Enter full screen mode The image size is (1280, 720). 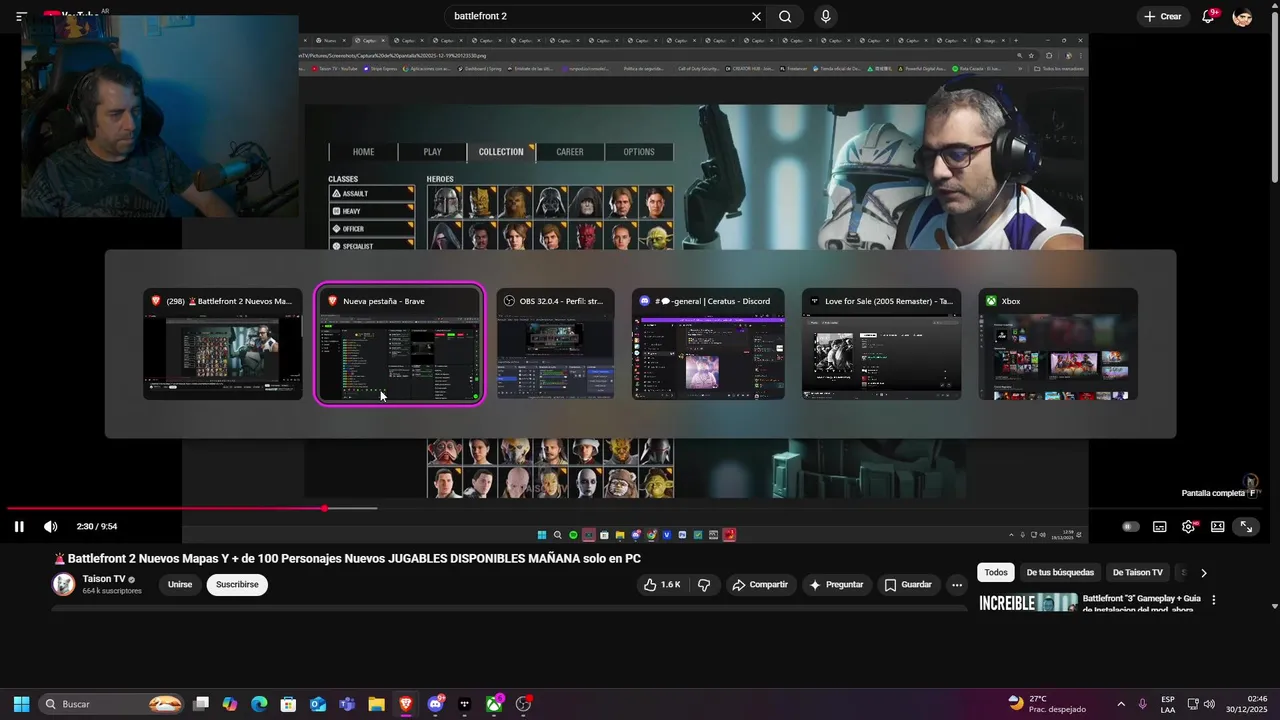[1246, 526]
